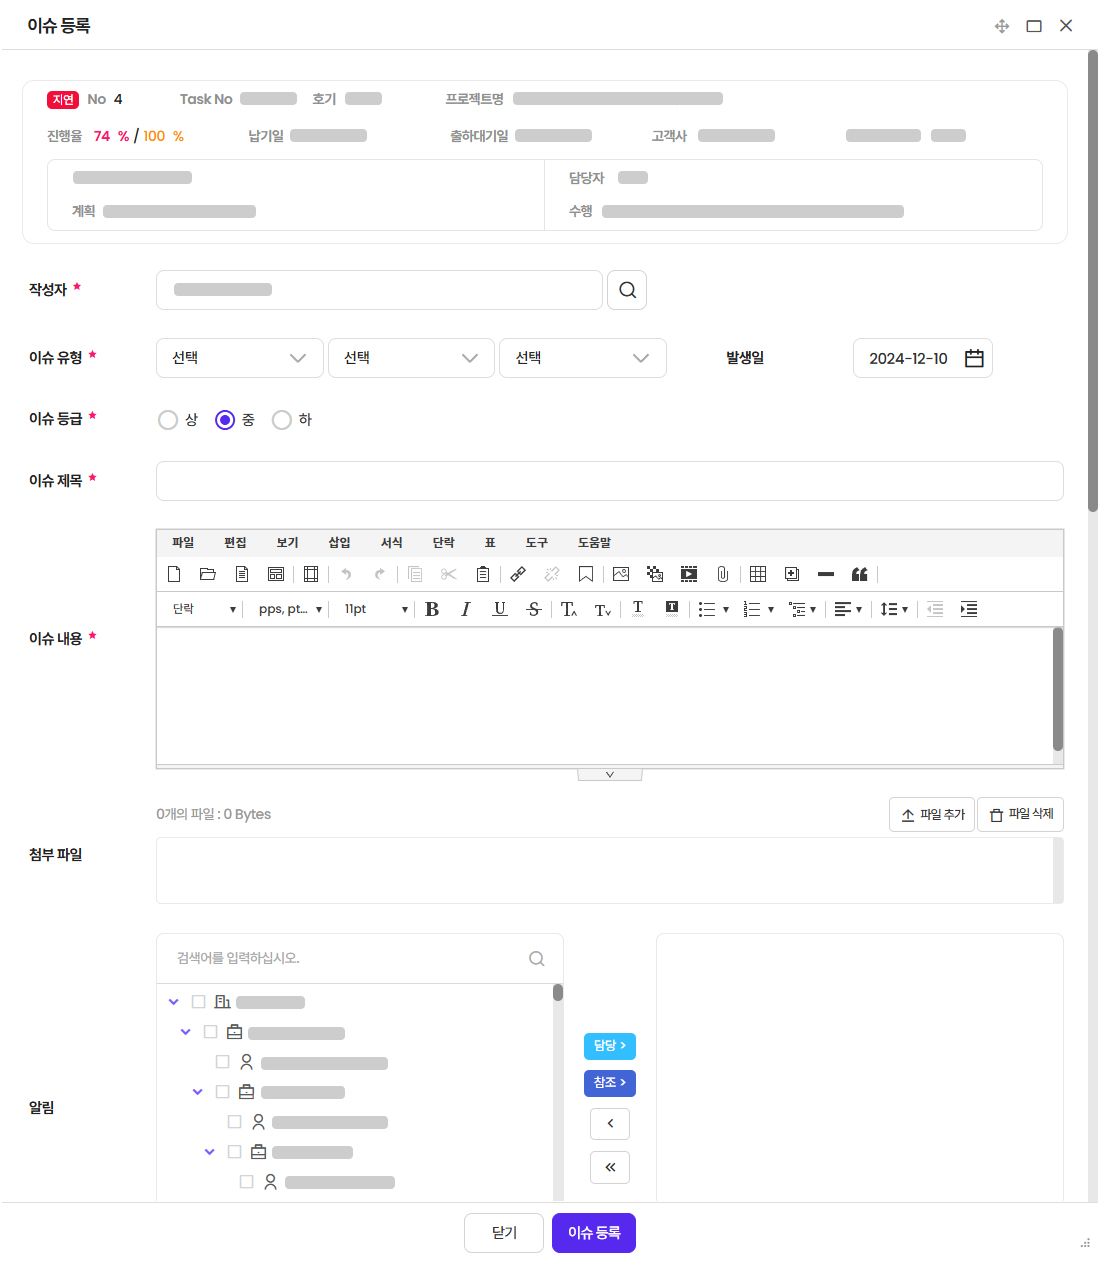Screen dimensions: 1100x1261
Task: Collapse the top-level node in the notification tree
Action: click(x=174, y=1002)
